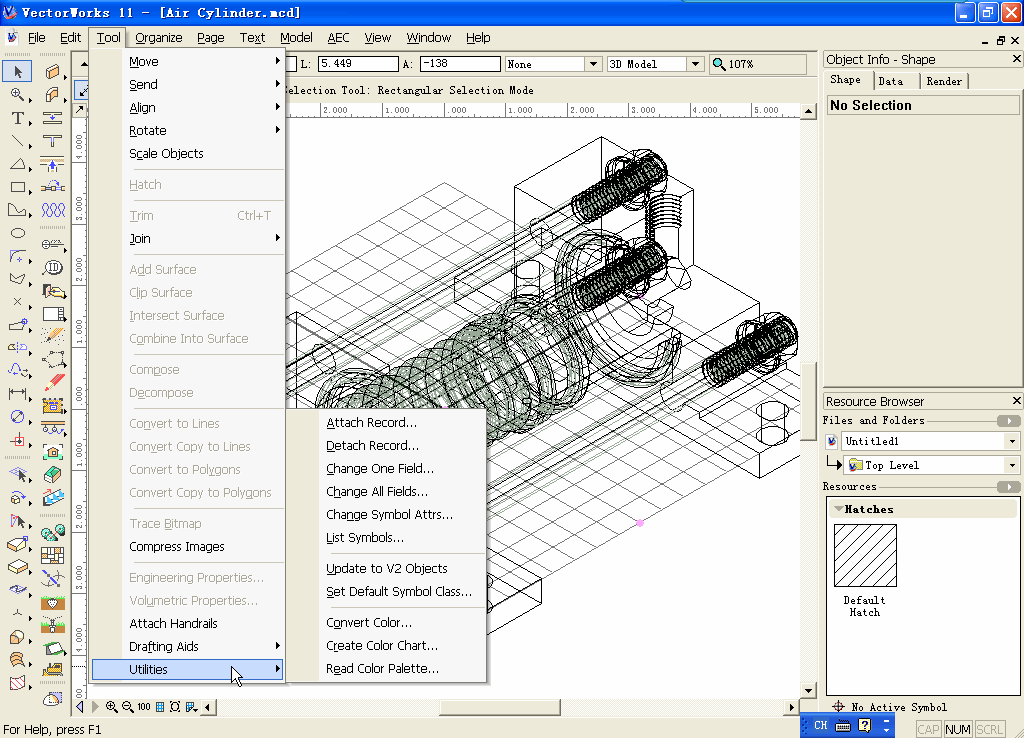
Task: Click Update to V2 Objects
Action: click(x=387, y=569)
